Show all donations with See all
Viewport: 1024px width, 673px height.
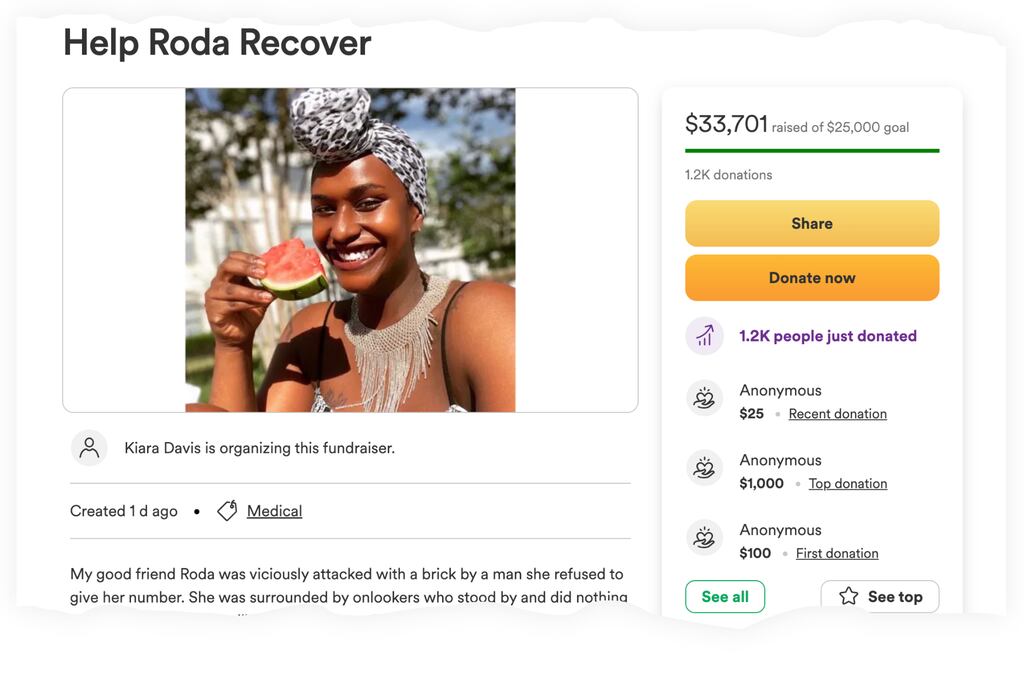coord(725,595)
